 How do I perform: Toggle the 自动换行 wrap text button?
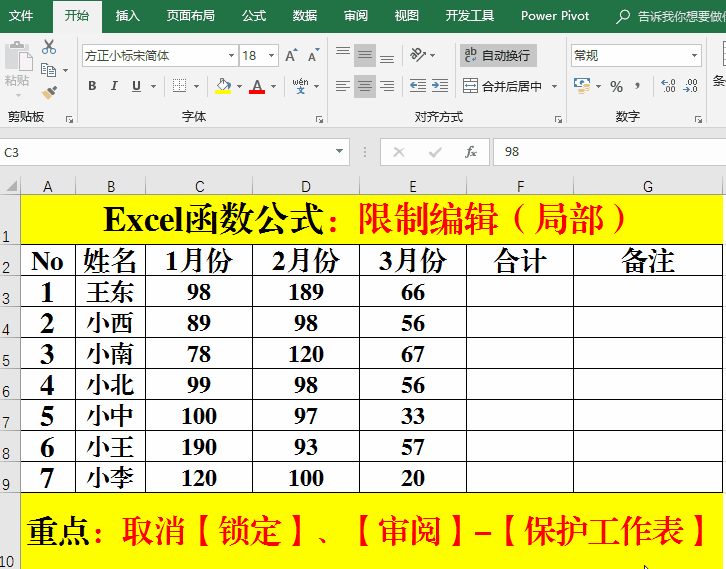click(497, 56)
